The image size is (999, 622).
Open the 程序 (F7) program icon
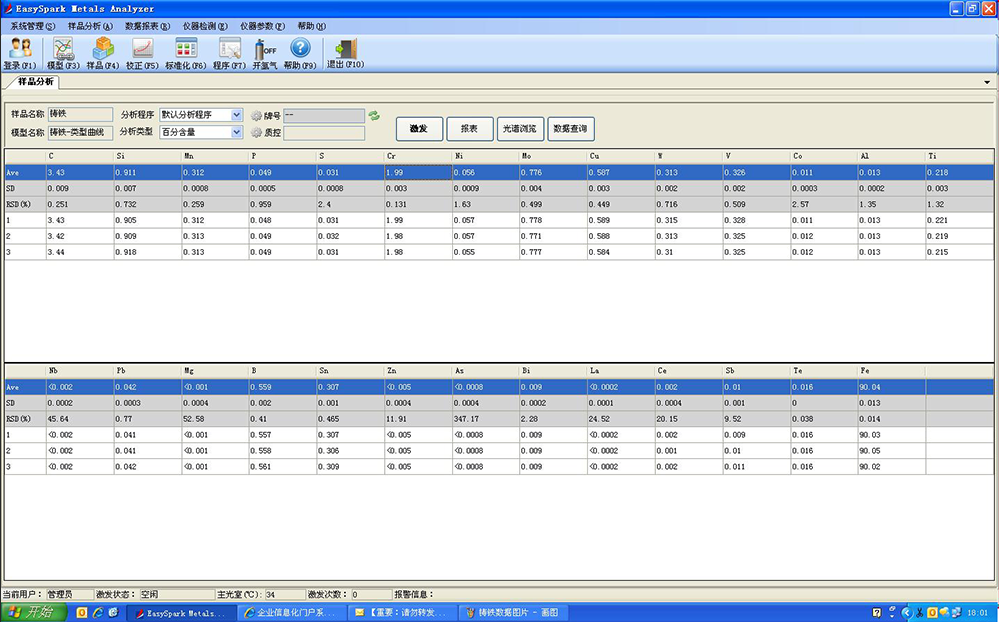(x=229, y=52)
